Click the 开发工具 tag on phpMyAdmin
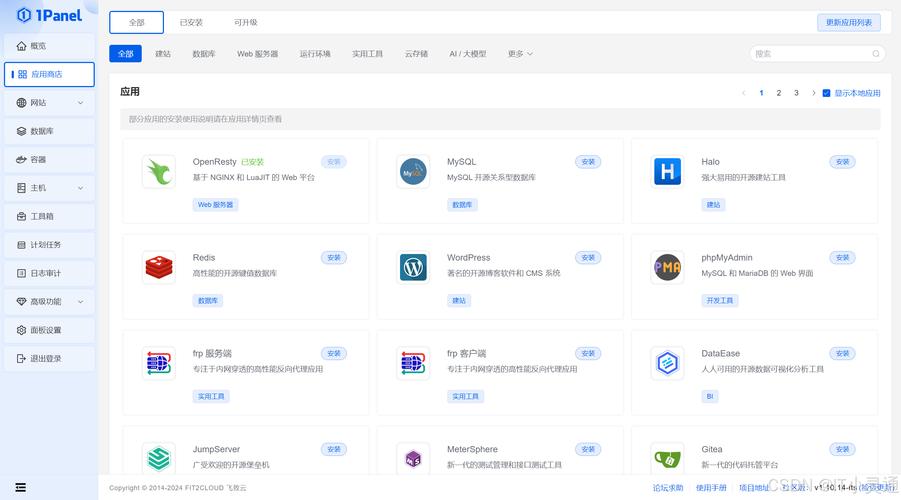This screenshot has width=901, height=500. (x=720, y=301)
